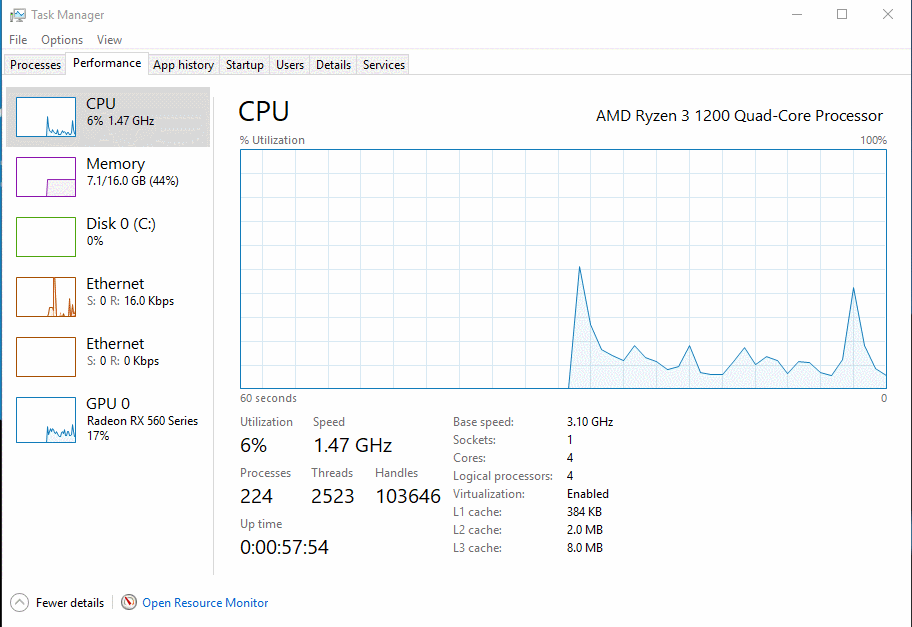Show the Services tab
The width and height of the screenshot is (912, 627).
384,65
